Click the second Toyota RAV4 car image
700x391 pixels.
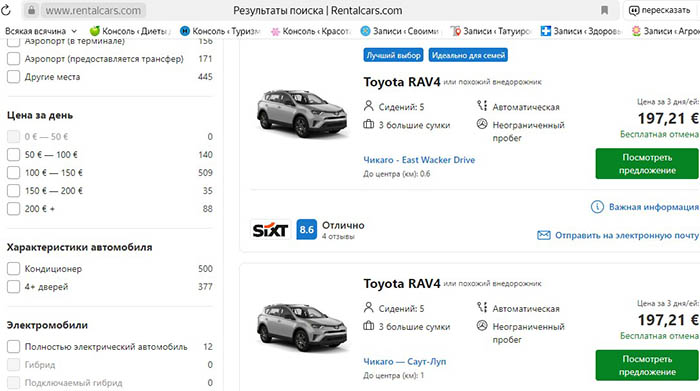(302, 327)
